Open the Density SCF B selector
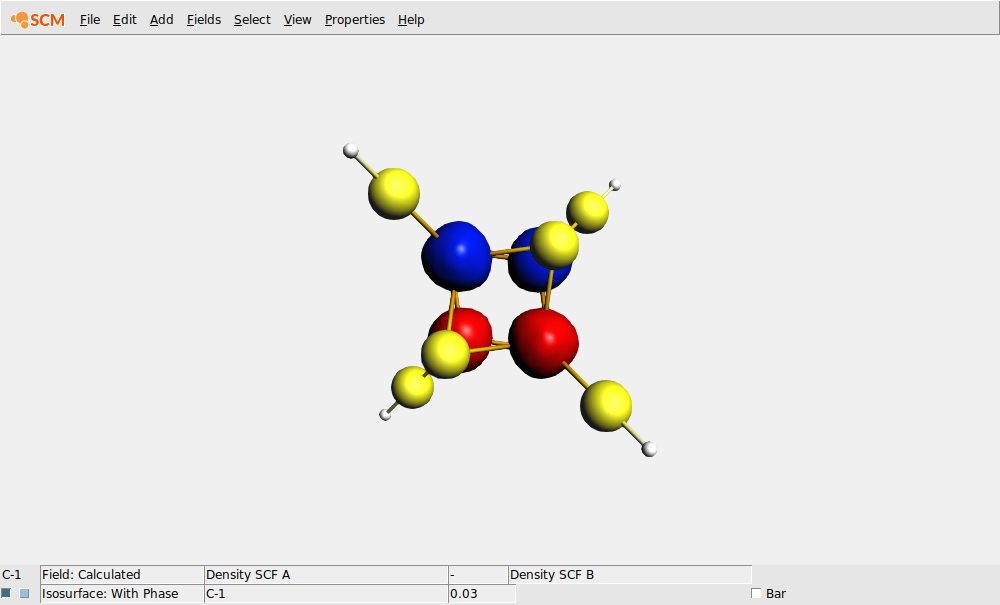 628,574
